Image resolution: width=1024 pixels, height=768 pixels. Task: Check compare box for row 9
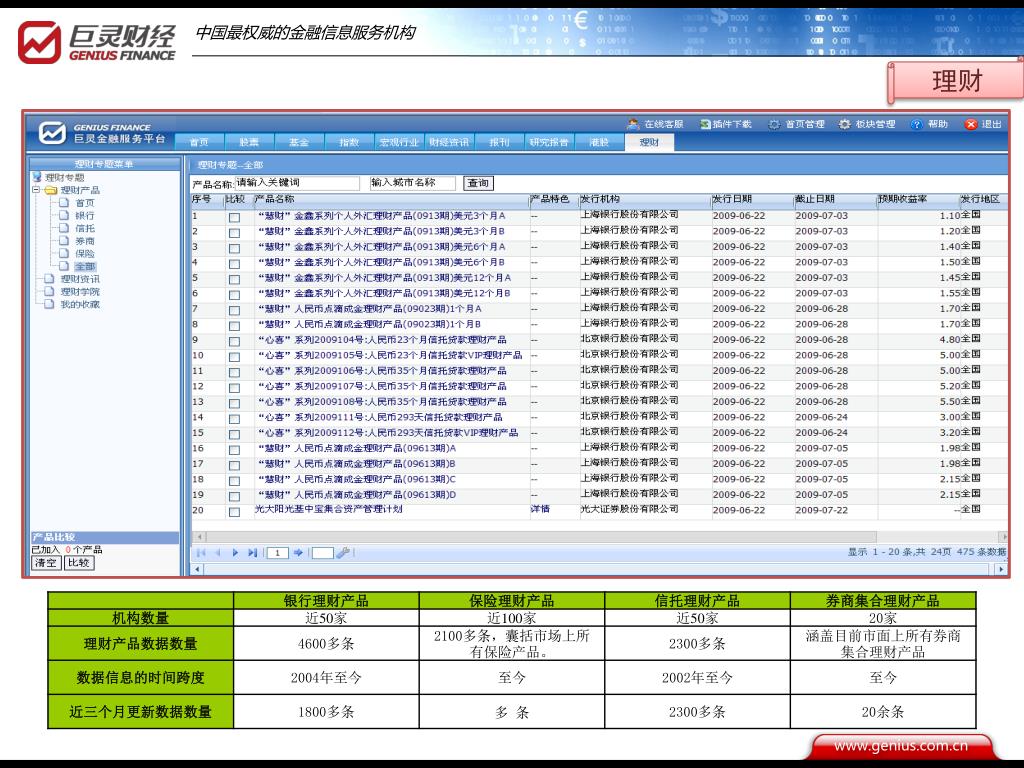coord(234,342)
